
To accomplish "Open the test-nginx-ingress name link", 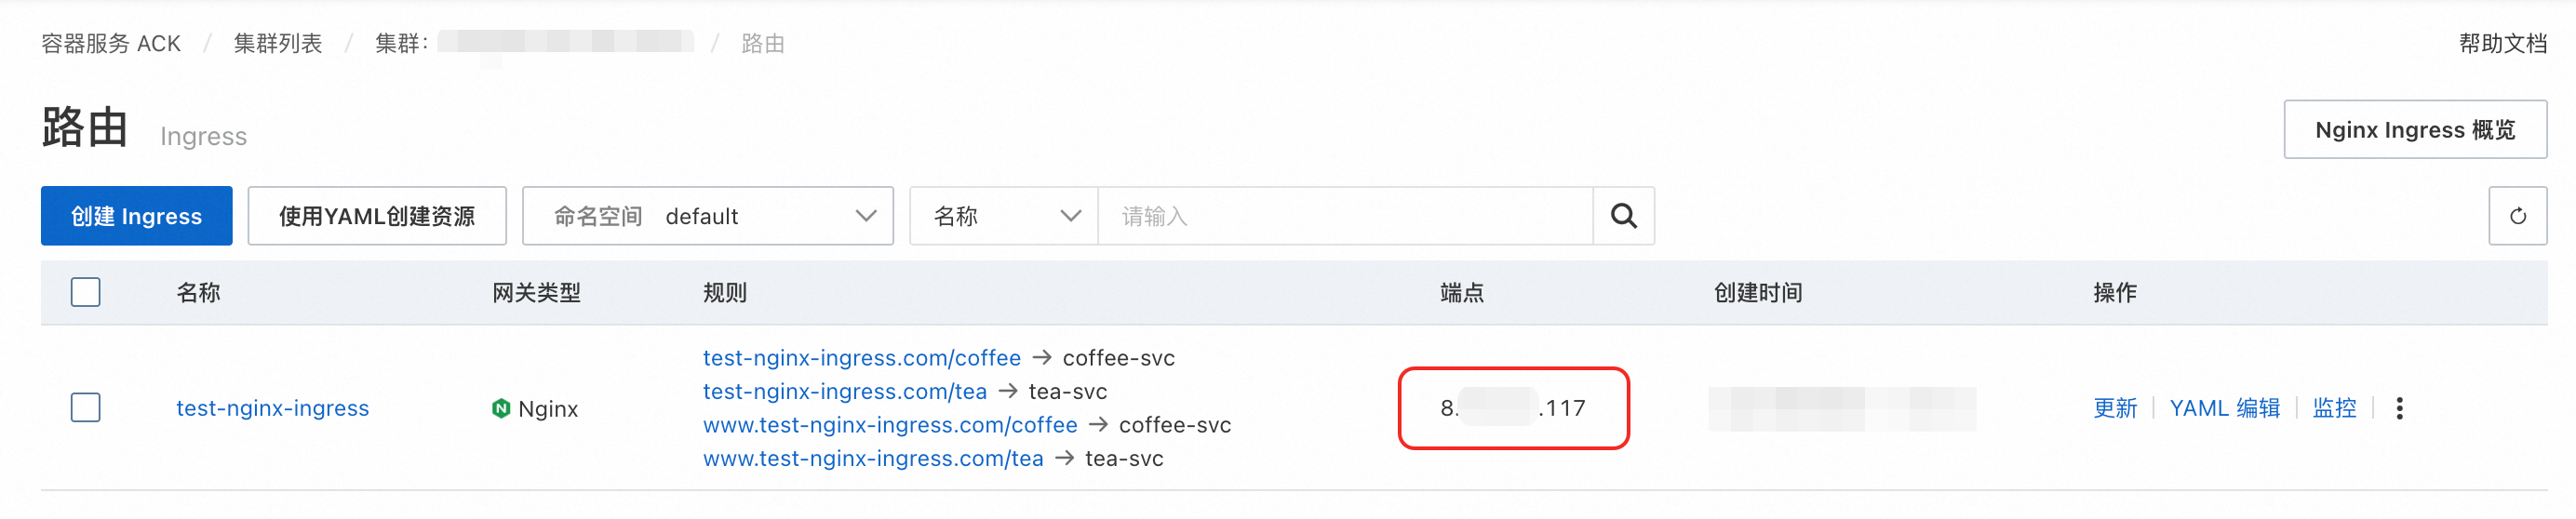I will pyautogui.click(x=273, y=408).
